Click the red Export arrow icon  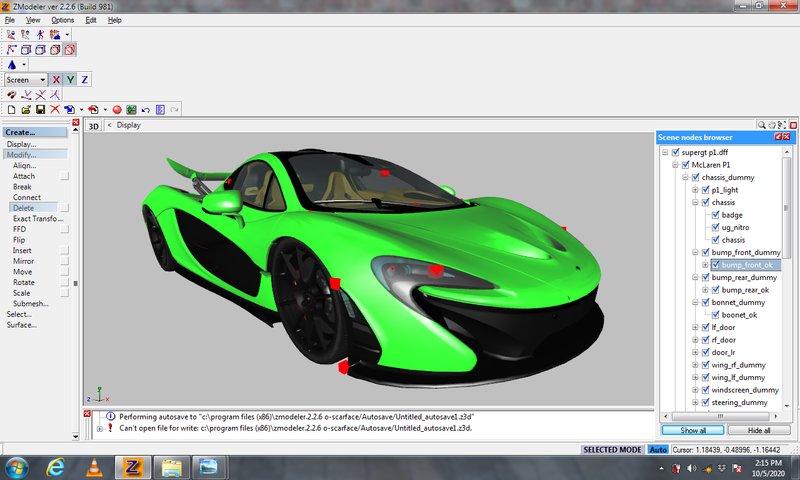click(93, 110)
